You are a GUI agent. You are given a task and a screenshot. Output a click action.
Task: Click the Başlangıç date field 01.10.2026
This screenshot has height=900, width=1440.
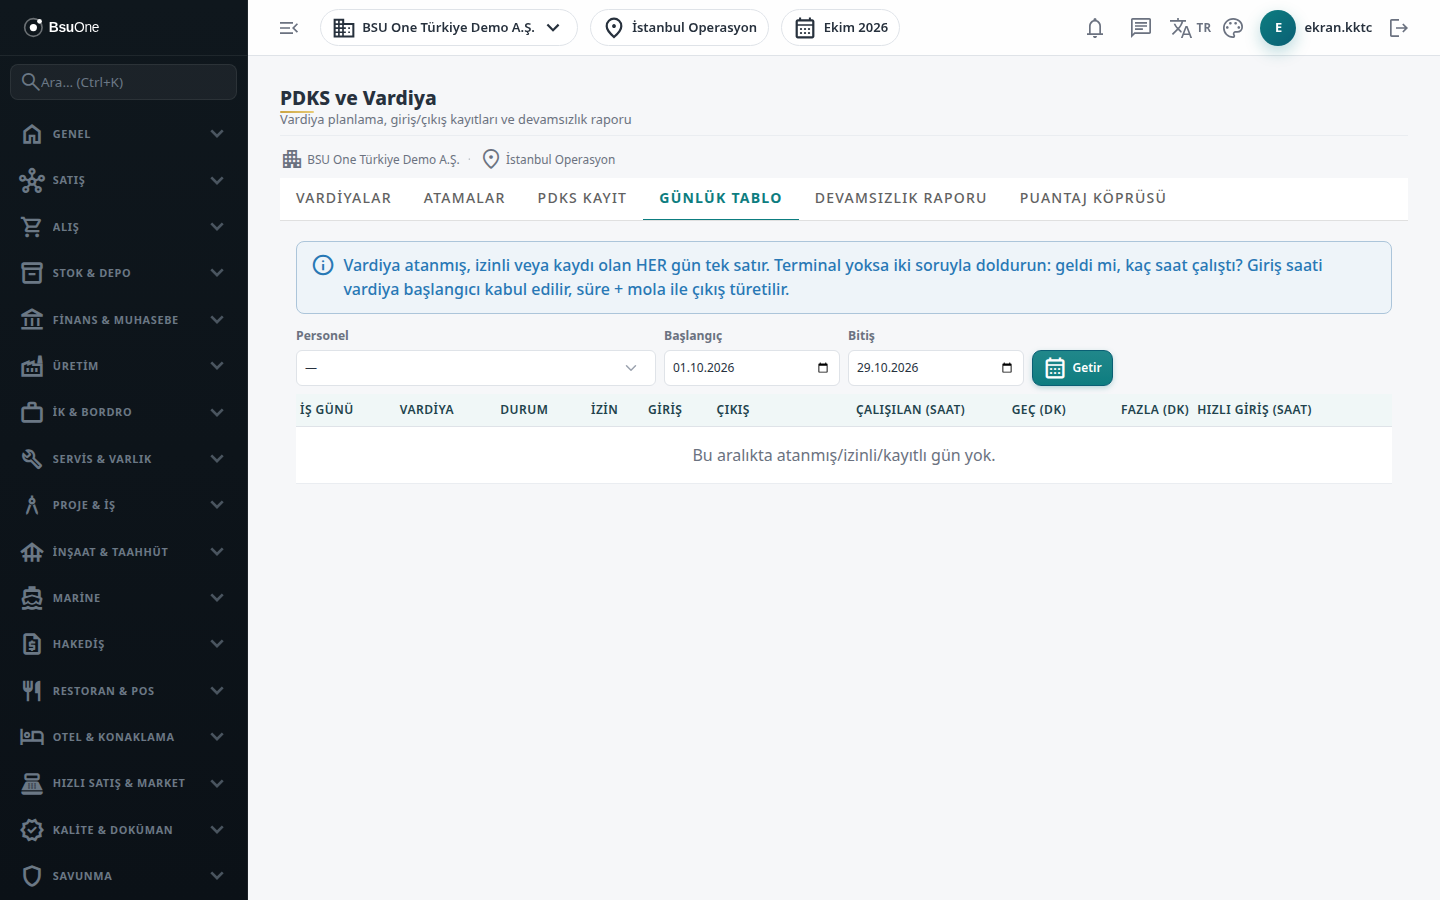pyautogui.click(x=752, y=368)
